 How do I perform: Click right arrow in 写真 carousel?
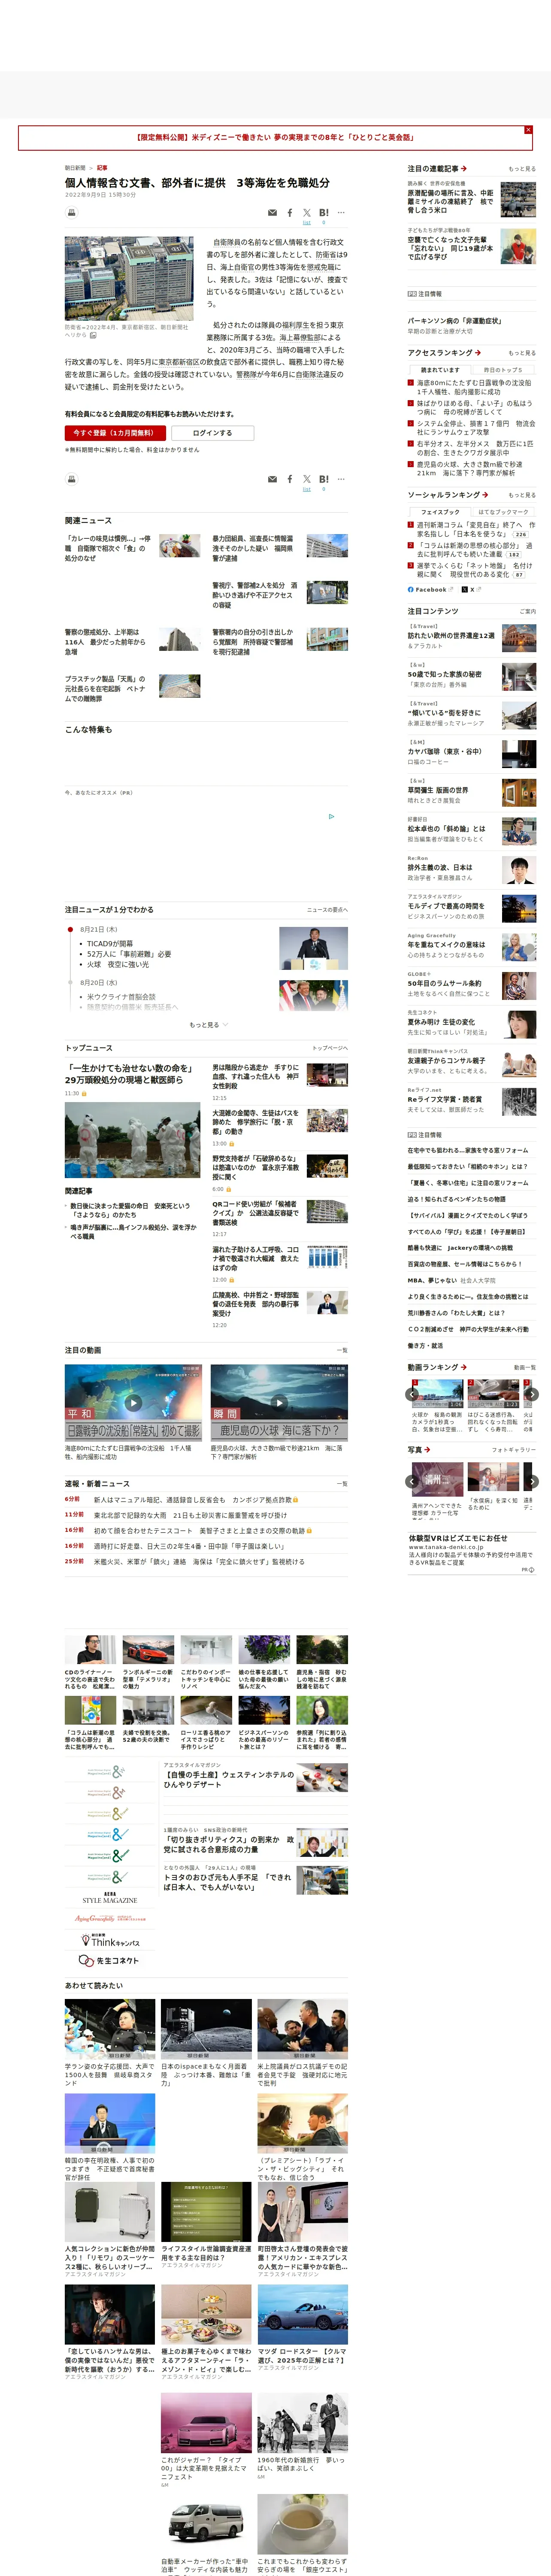532,1482
